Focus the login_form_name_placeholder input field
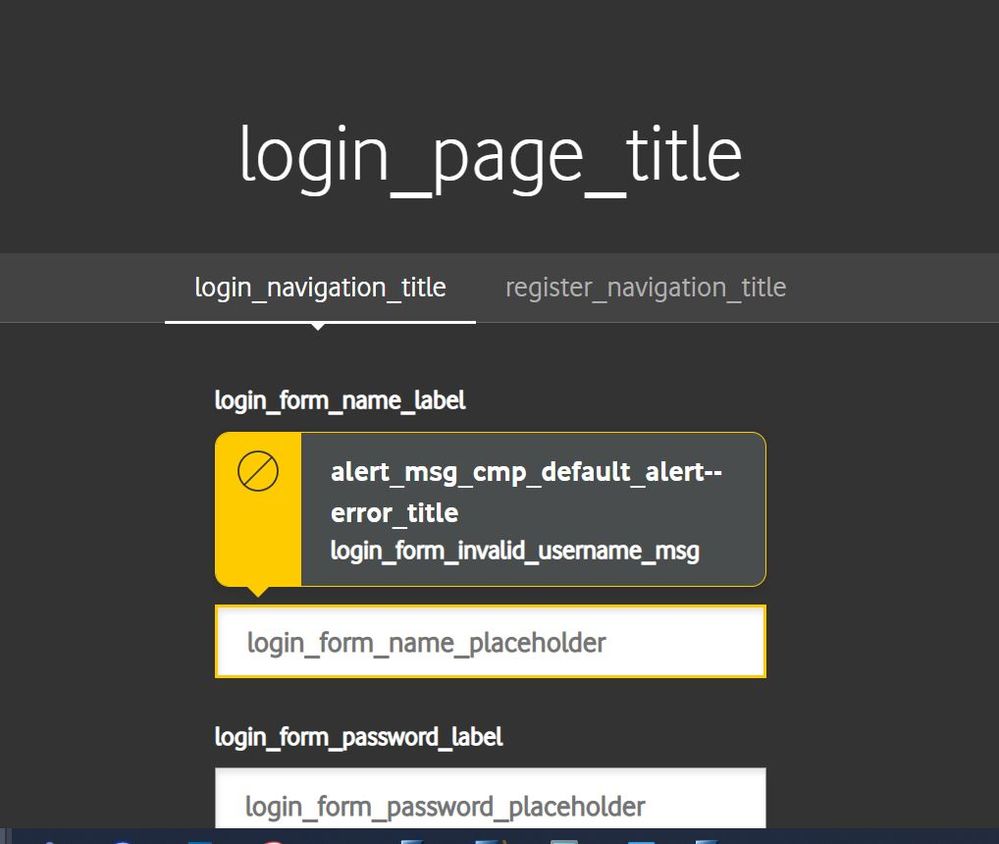This screenshot has width=999, height=844. pyautogui.click(x=490, y=642)
